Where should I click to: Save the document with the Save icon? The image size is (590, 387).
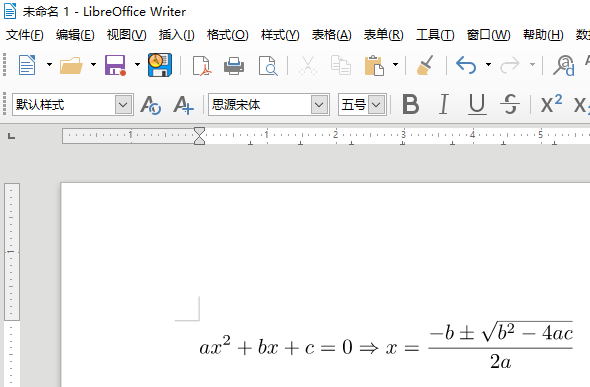click(x=115, y=65)
